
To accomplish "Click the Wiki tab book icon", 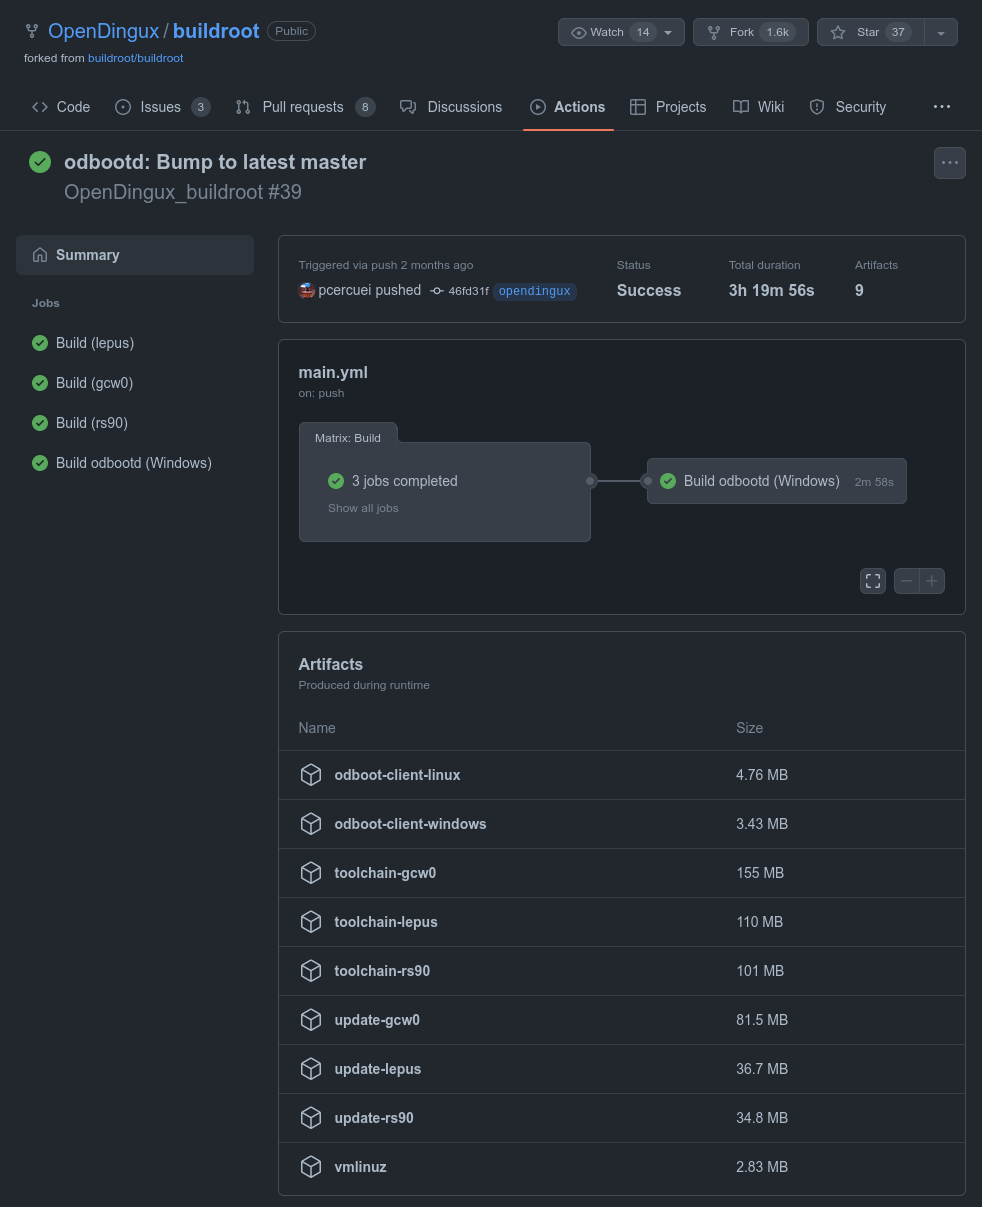I will 741,107.
